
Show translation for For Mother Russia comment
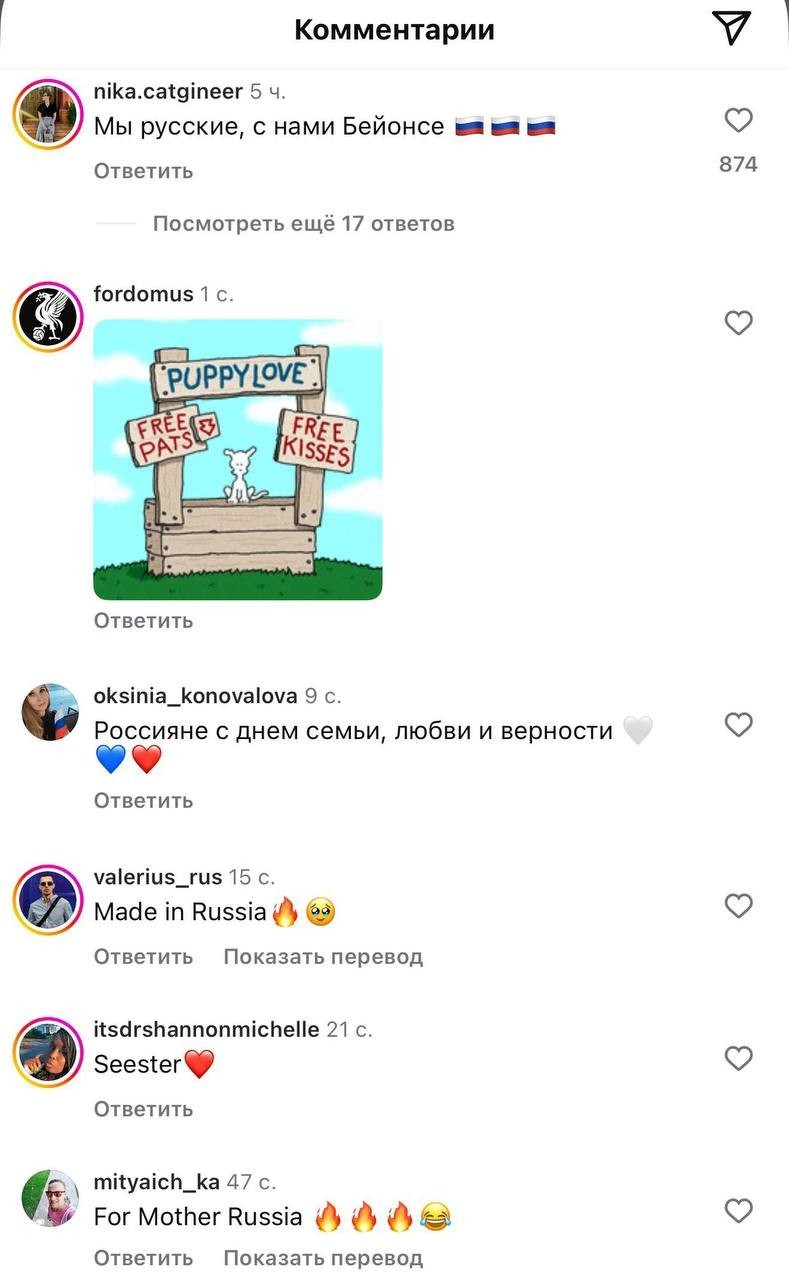323,1258
